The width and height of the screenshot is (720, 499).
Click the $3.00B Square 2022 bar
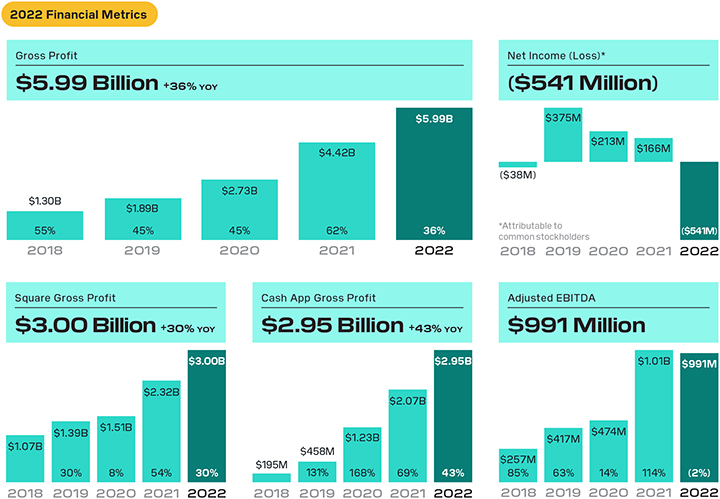point(207,416)
